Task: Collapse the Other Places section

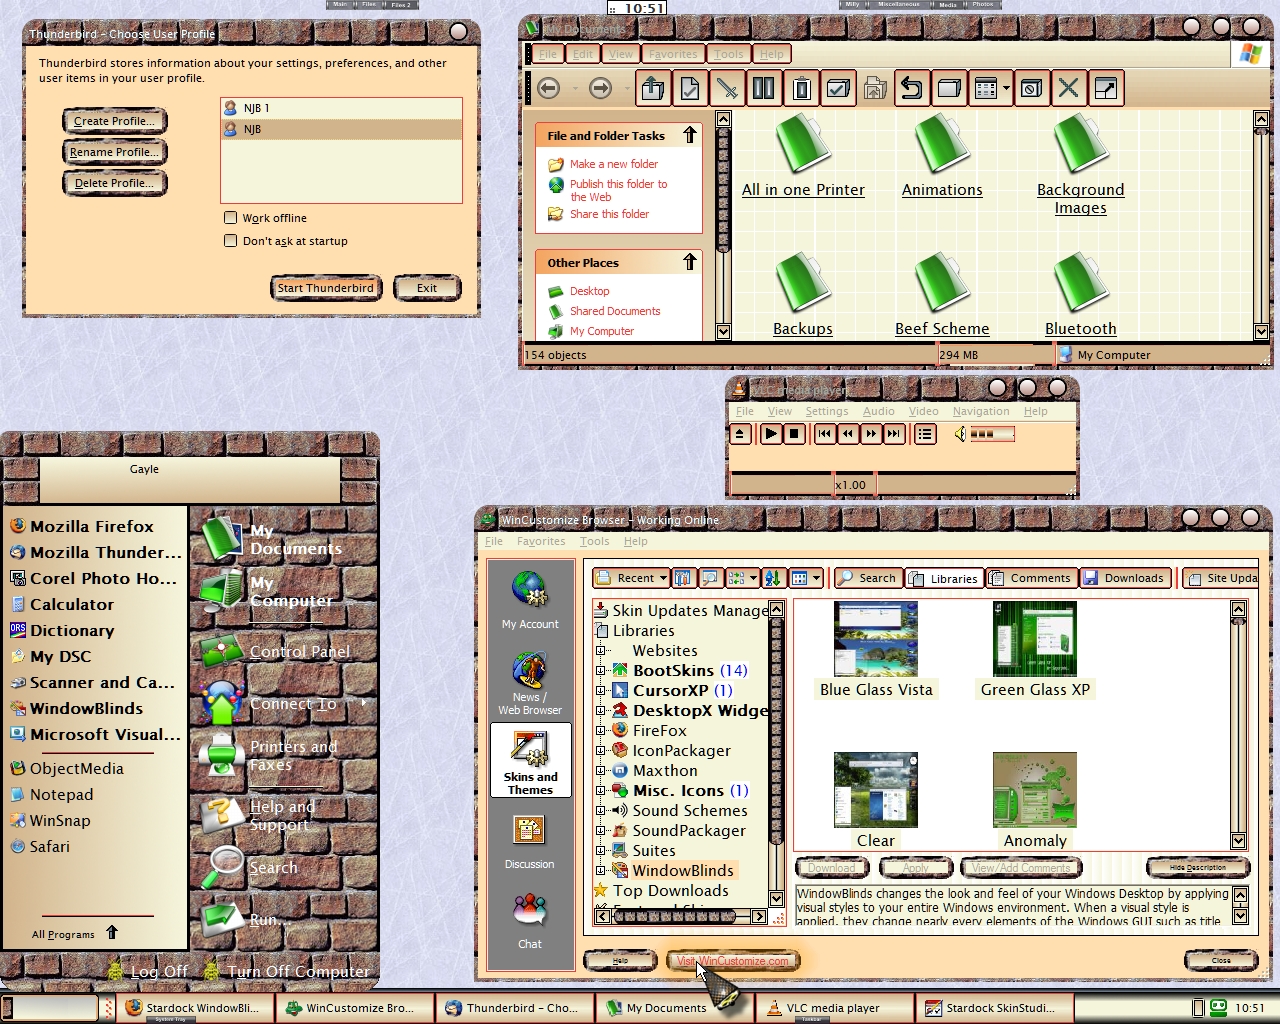Action: (690, 262)
